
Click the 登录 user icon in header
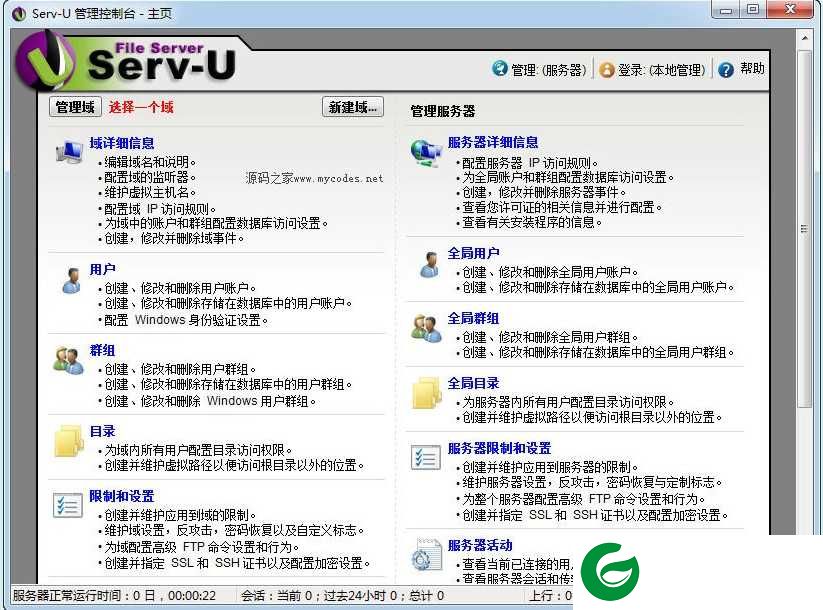[x=606, y=69]
